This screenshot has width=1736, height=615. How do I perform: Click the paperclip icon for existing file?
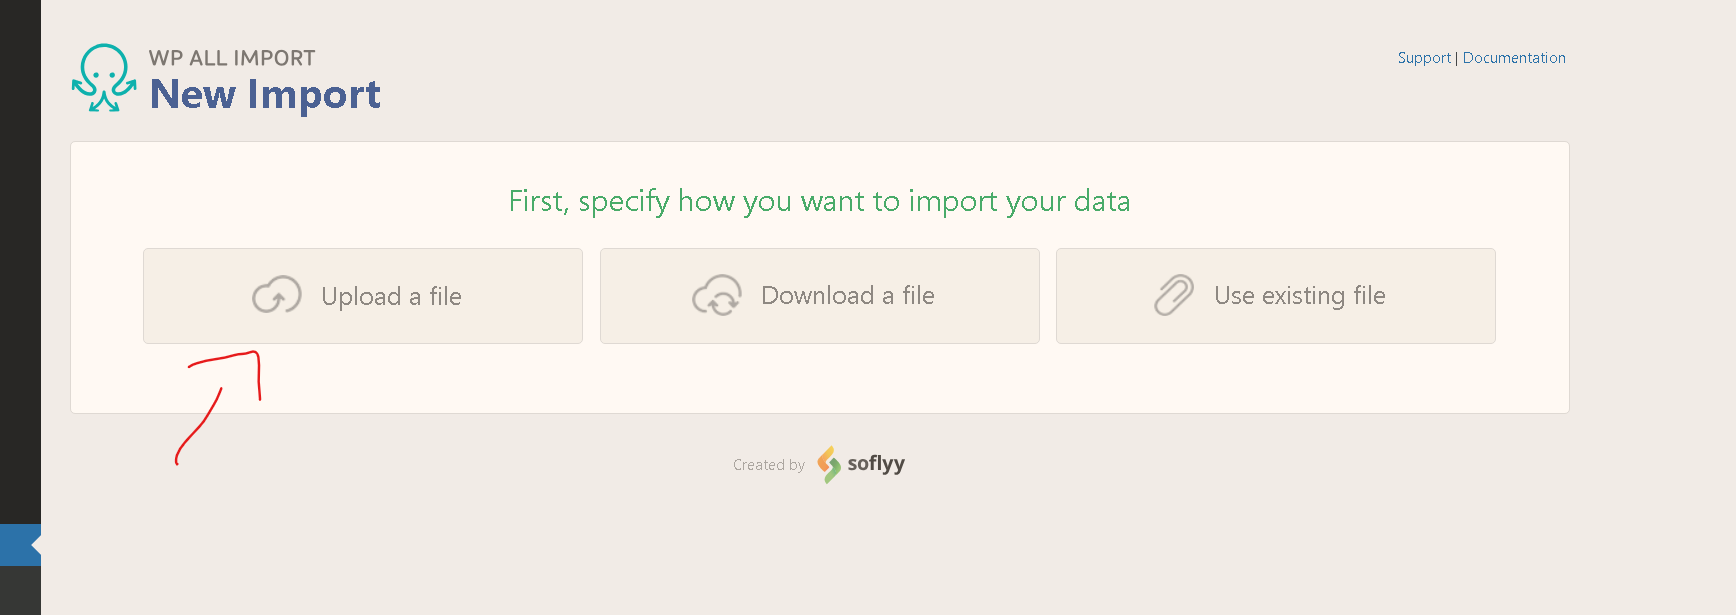pos(1174,295)
